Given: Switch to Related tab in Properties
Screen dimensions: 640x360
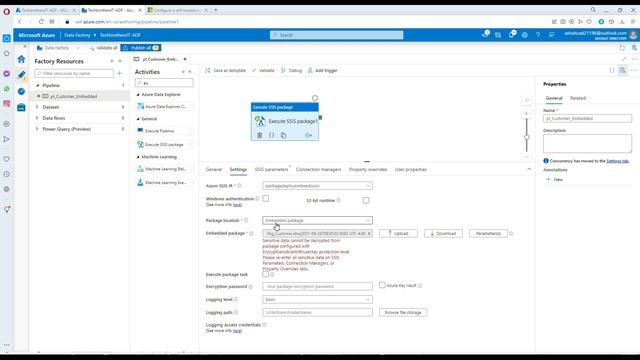Looking at the screenshot, I should (578, 98).
